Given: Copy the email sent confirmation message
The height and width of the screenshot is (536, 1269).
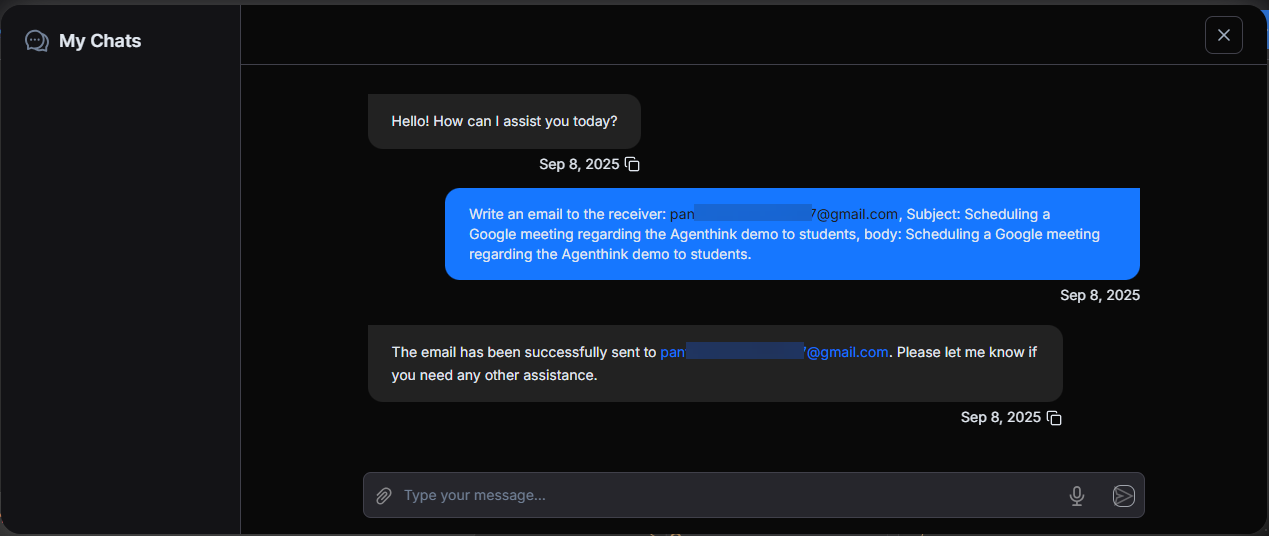Looking at the screenshot, I should [1054, 418].
